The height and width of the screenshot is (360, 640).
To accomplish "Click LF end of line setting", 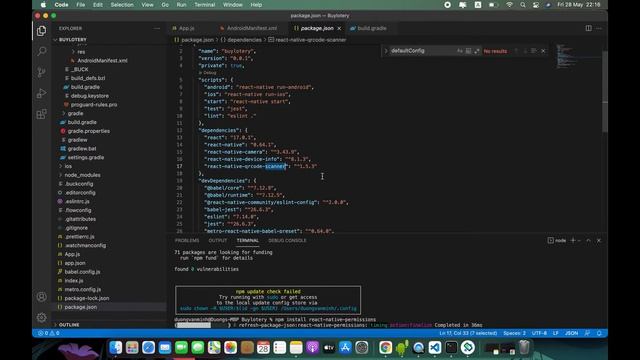I will [556, 333].
